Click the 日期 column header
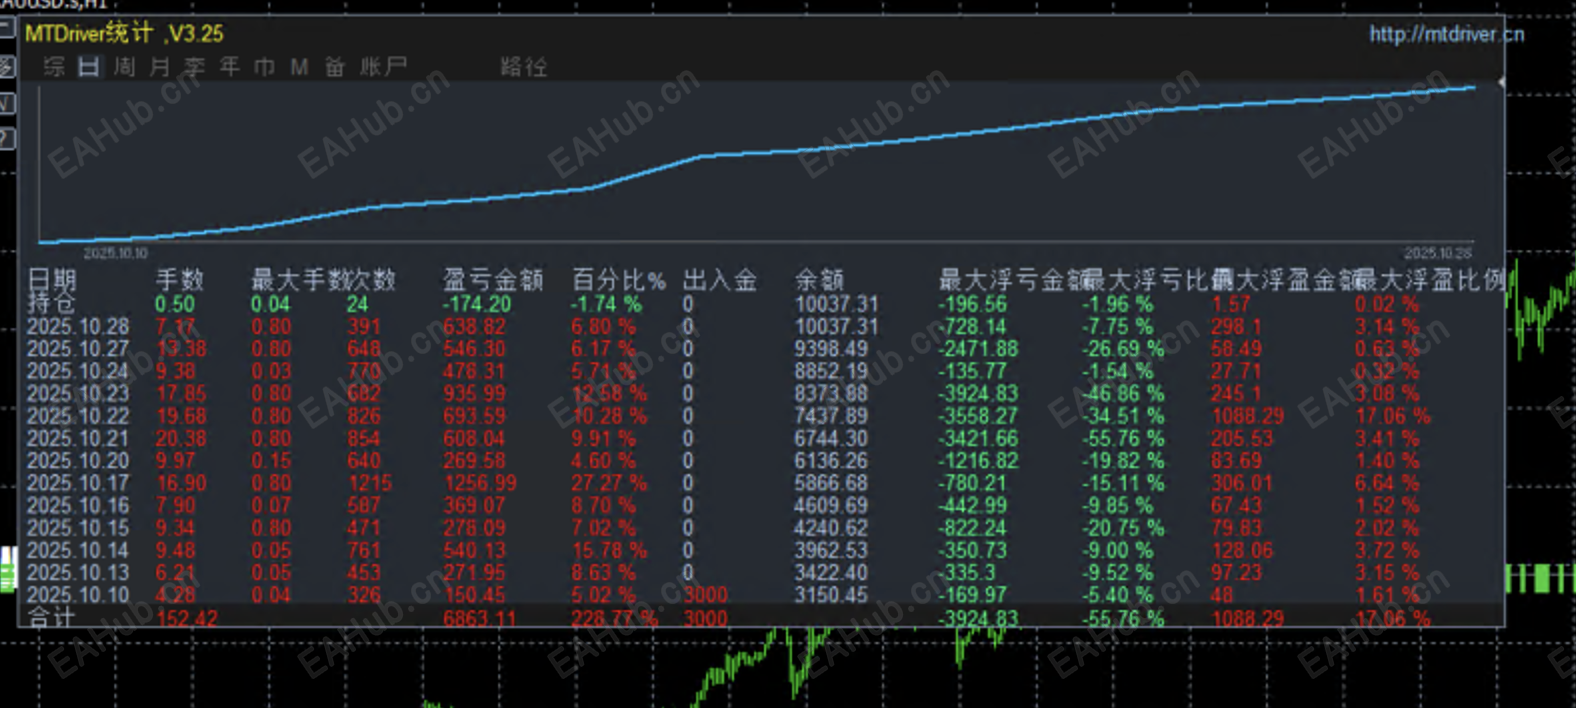Screen dimensions: 1576x708 point(52,280)
